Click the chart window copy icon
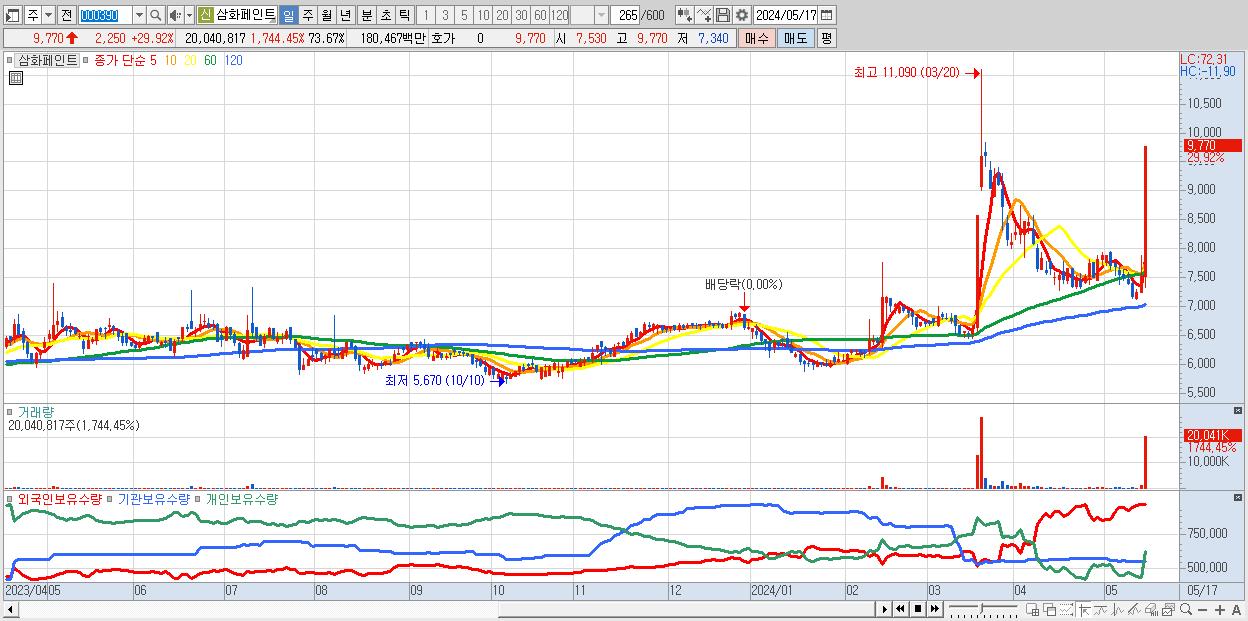This screenshot has height=621, width=1248. 1168,610
